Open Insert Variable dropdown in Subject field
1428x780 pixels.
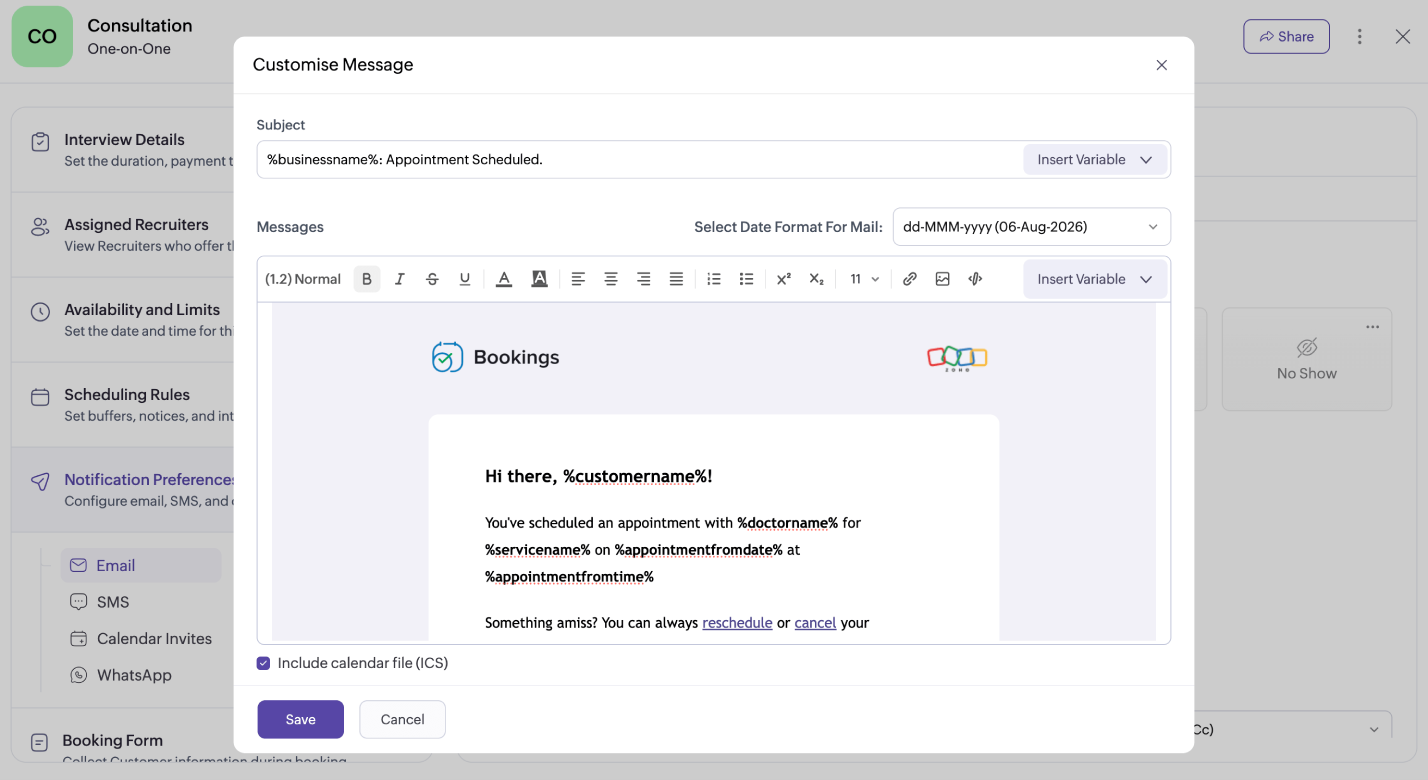(x=1095, y=160)
